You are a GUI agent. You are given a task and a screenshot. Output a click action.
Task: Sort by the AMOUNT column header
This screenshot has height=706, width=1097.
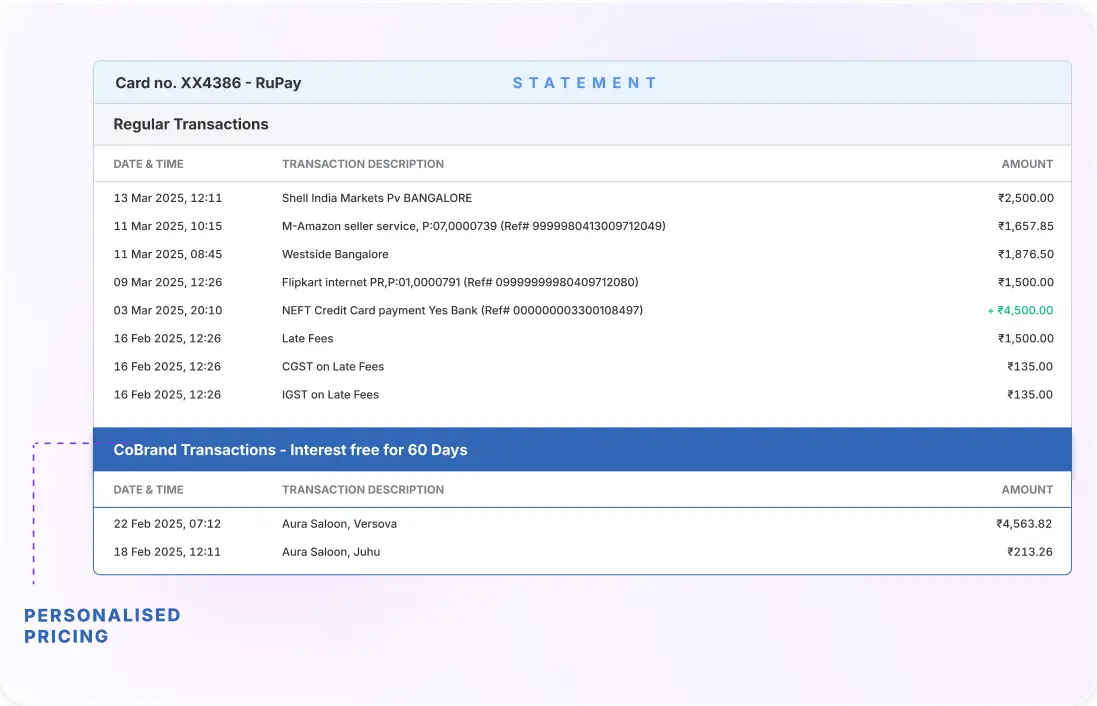point(1027,163)
